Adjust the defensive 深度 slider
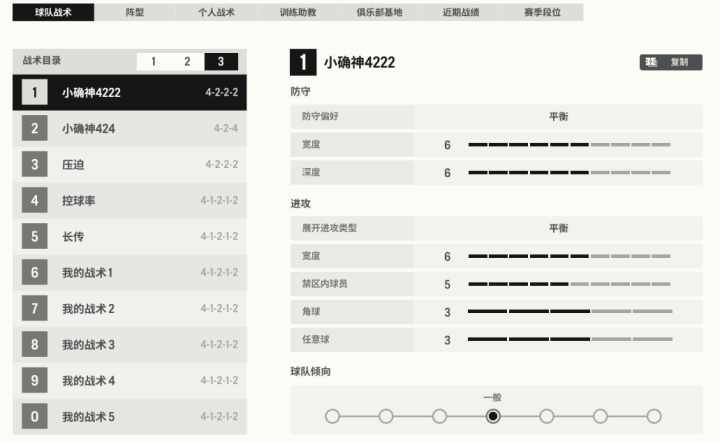Screen dimensions: 720x442 coord(569,173)
